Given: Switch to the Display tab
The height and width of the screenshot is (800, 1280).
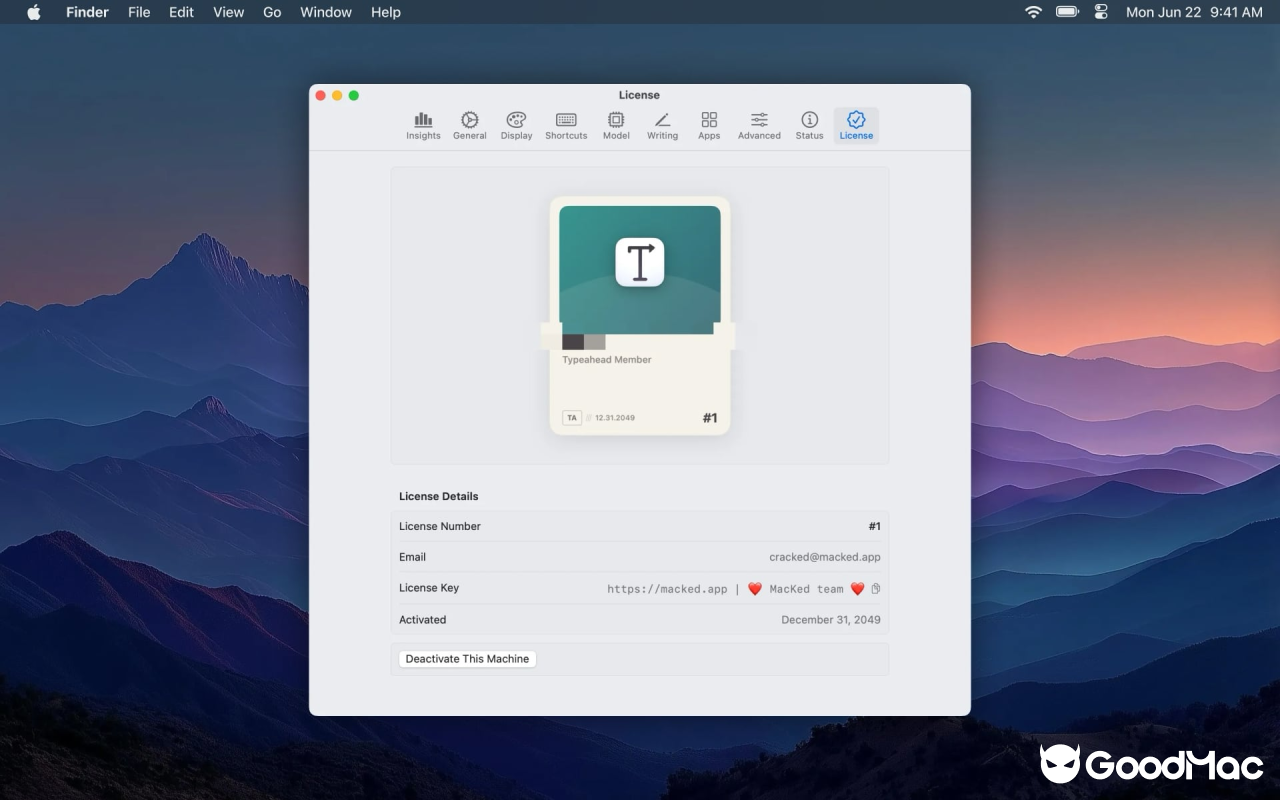Looking at the screenshot, I should 516,126.
